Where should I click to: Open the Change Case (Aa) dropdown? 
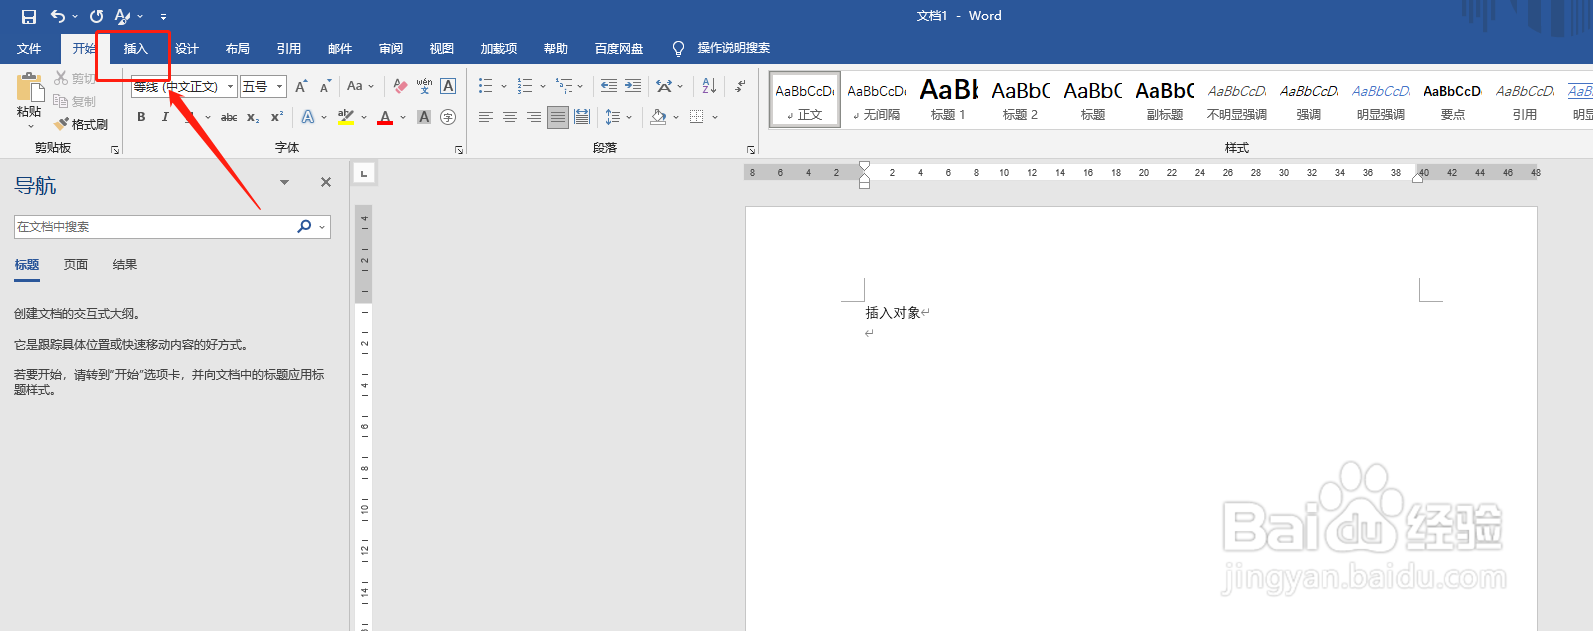click(360, 87)
